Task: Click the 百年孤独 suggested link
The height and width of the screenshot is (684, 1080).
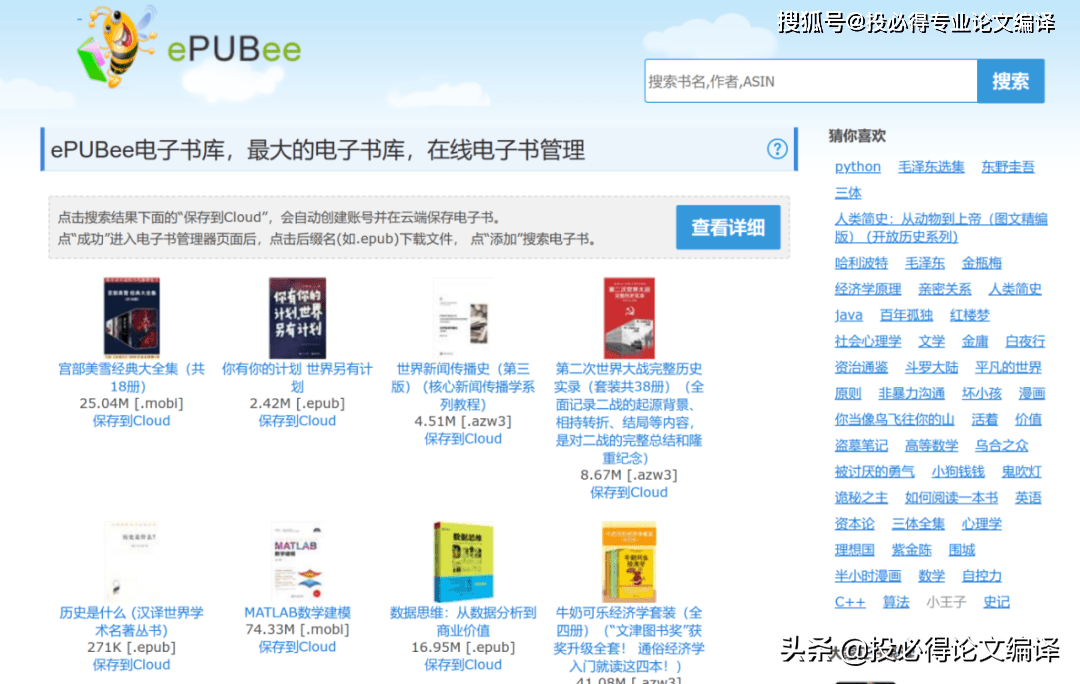Action: click(x=906, y=315)
